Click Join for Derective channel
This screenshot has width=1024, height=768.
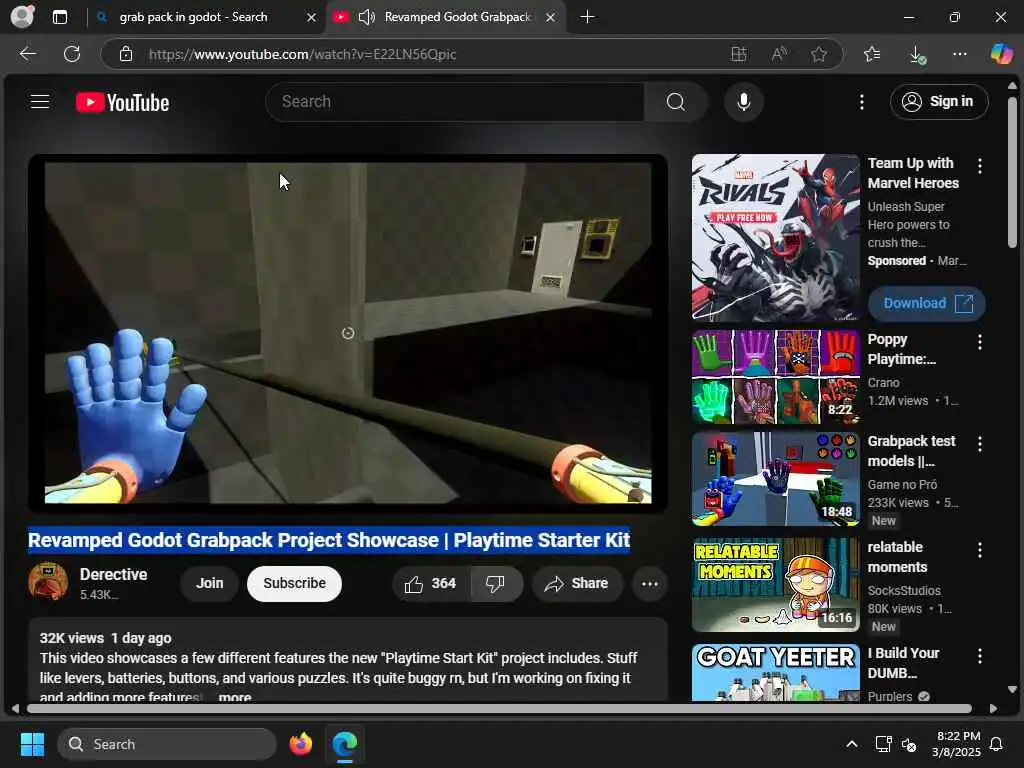tap(210, 583)
